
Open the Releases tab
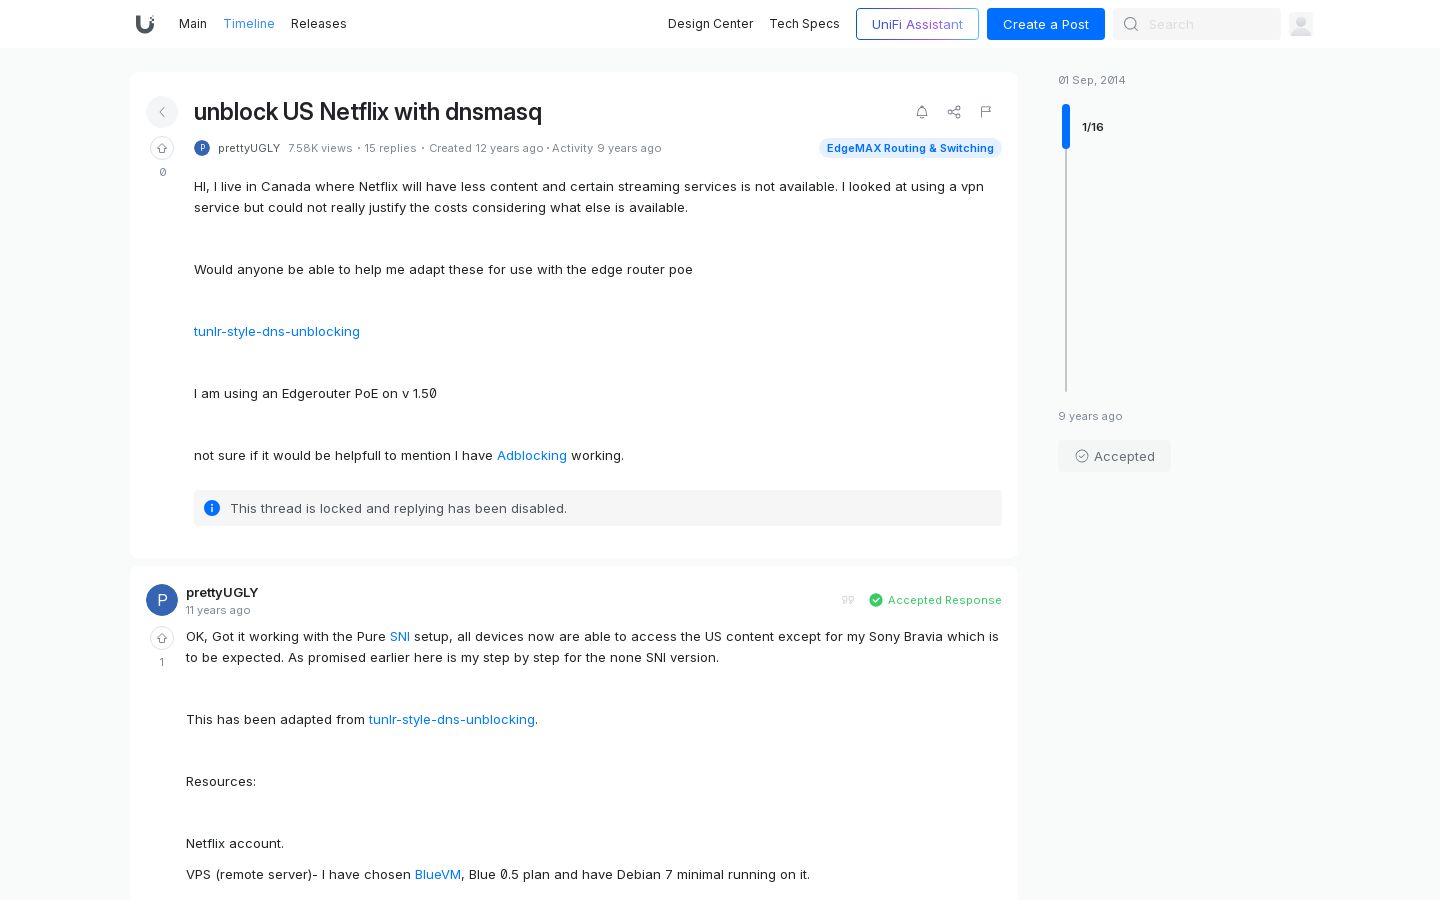[x=319, y=24]
